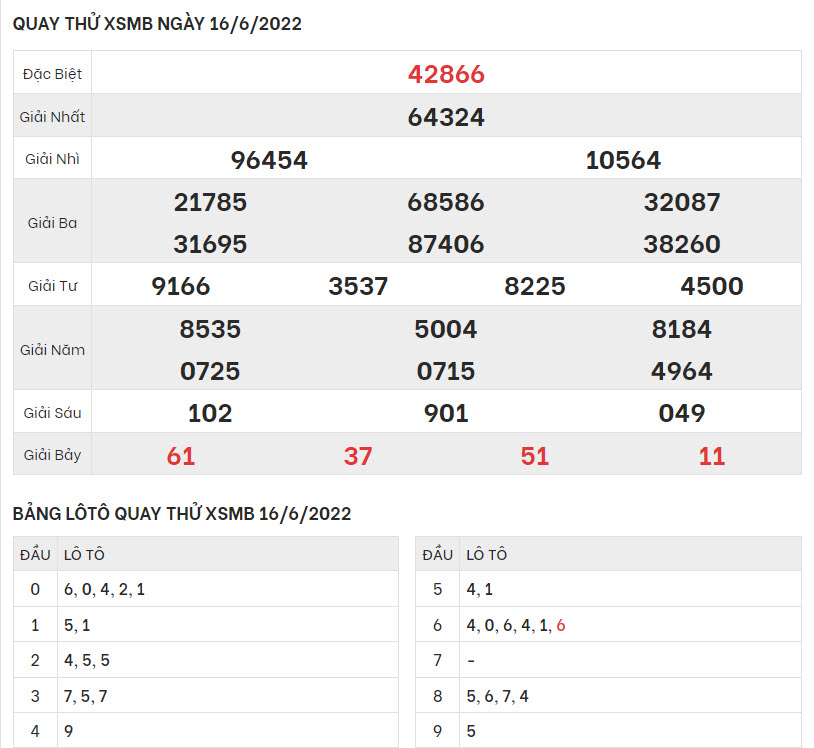Select the Giải Năm number 0725
Image resolution: width=814 pixels, height=748 pixels.
pos(210,371)
